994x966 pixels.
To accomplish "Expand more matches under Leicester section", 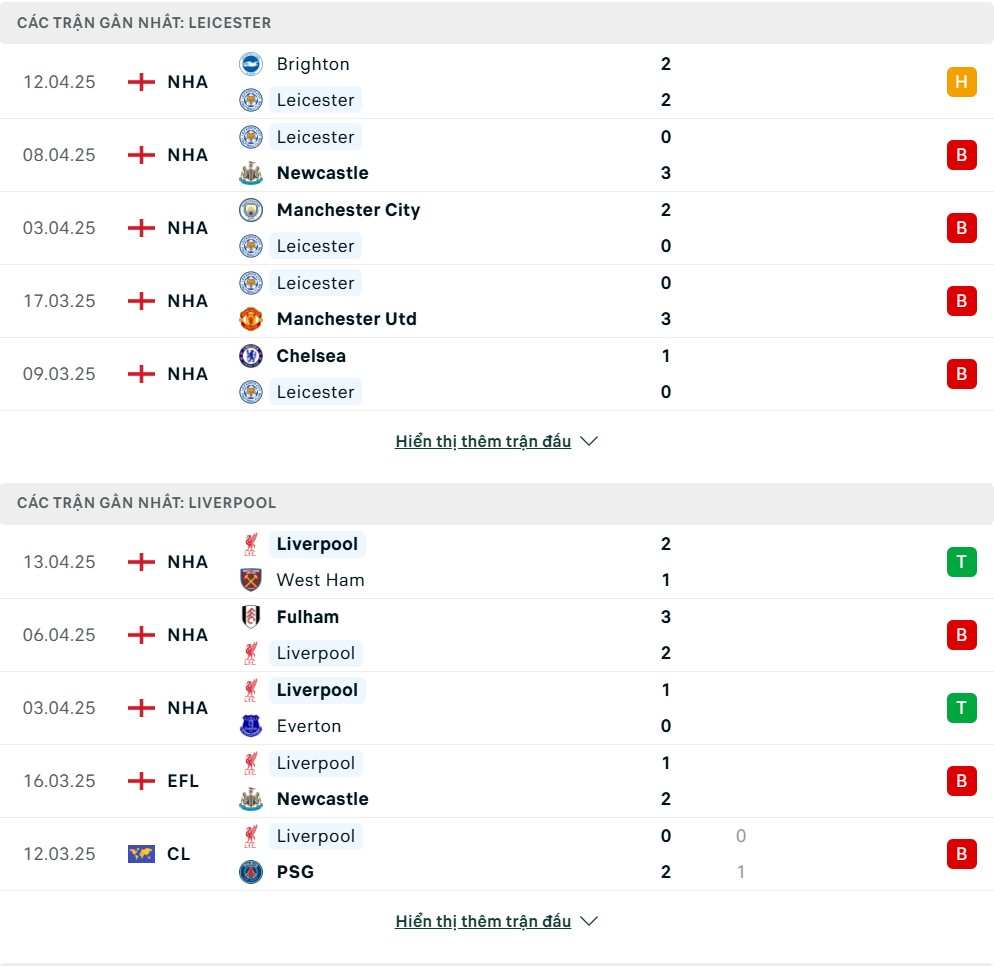I will [483, 441].
